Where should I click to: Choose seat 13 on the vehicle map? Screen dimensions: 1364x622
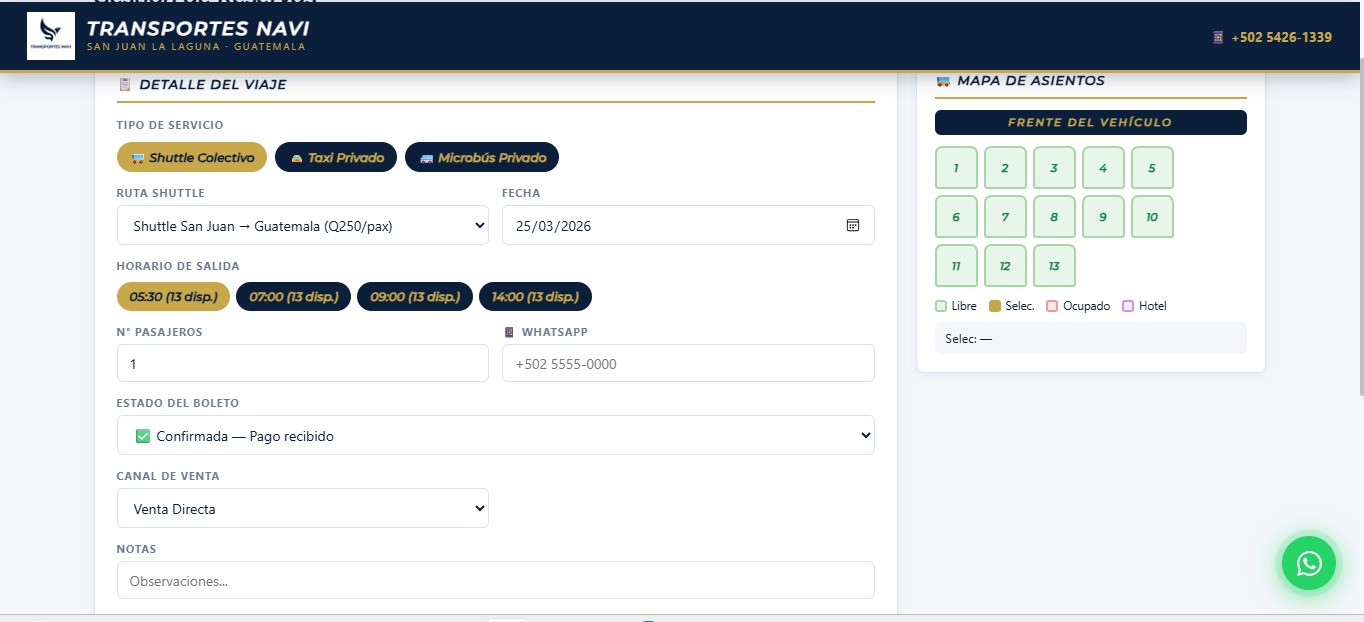(1054, 266)
